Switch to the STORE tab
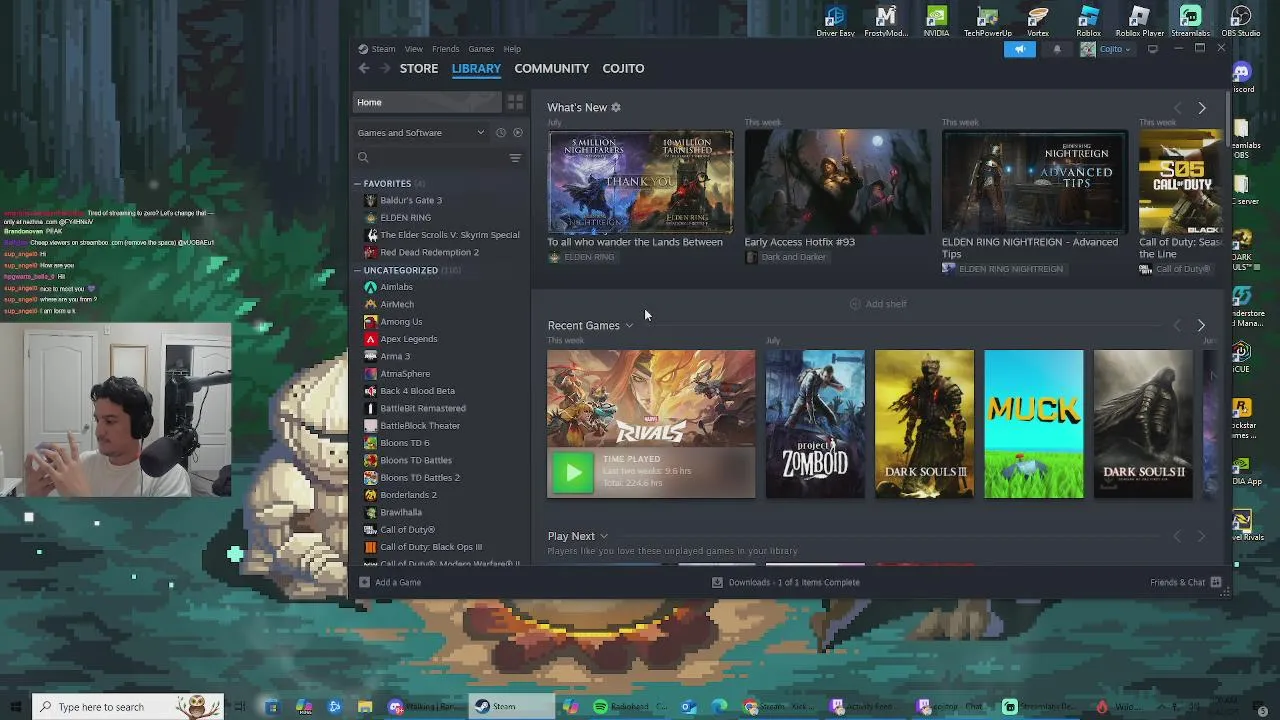The height and width of the screenshot is (720, 1280). click(419, 68)
